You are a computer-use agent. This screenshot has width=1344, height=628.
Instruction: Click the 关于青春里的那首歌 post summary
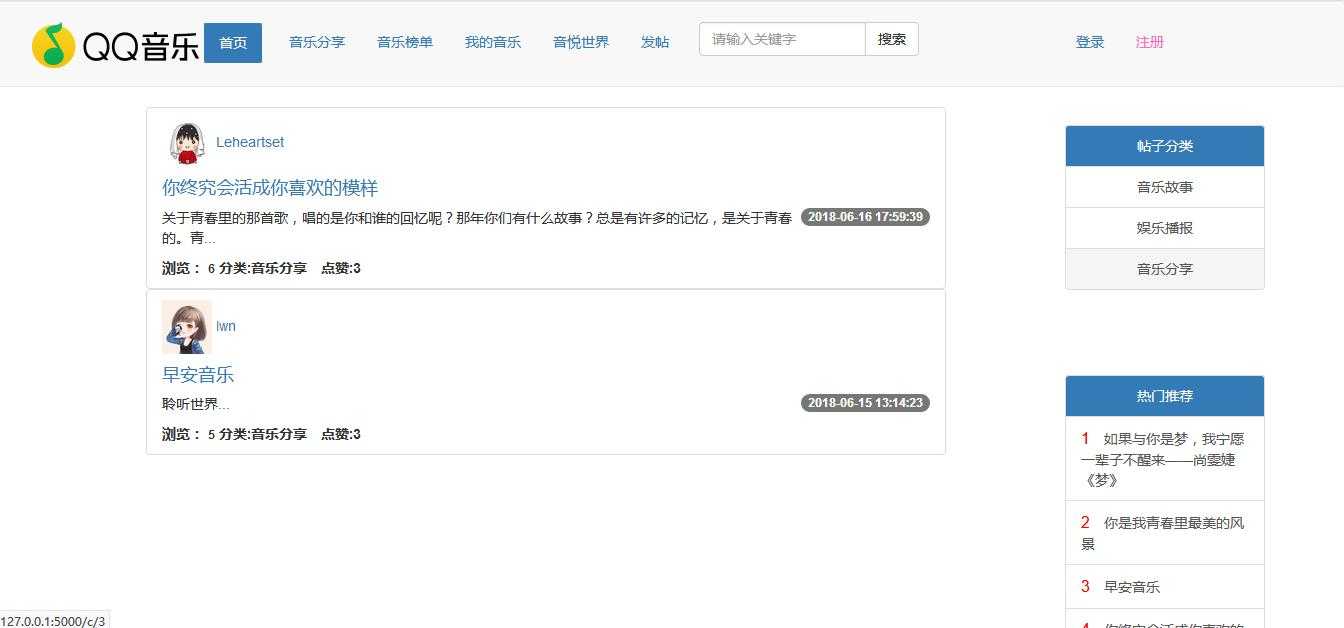(477, 228)
